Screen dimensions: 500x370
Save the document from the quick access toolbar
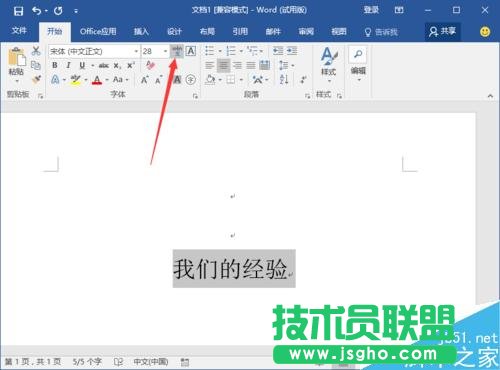(x=18, y=11)
